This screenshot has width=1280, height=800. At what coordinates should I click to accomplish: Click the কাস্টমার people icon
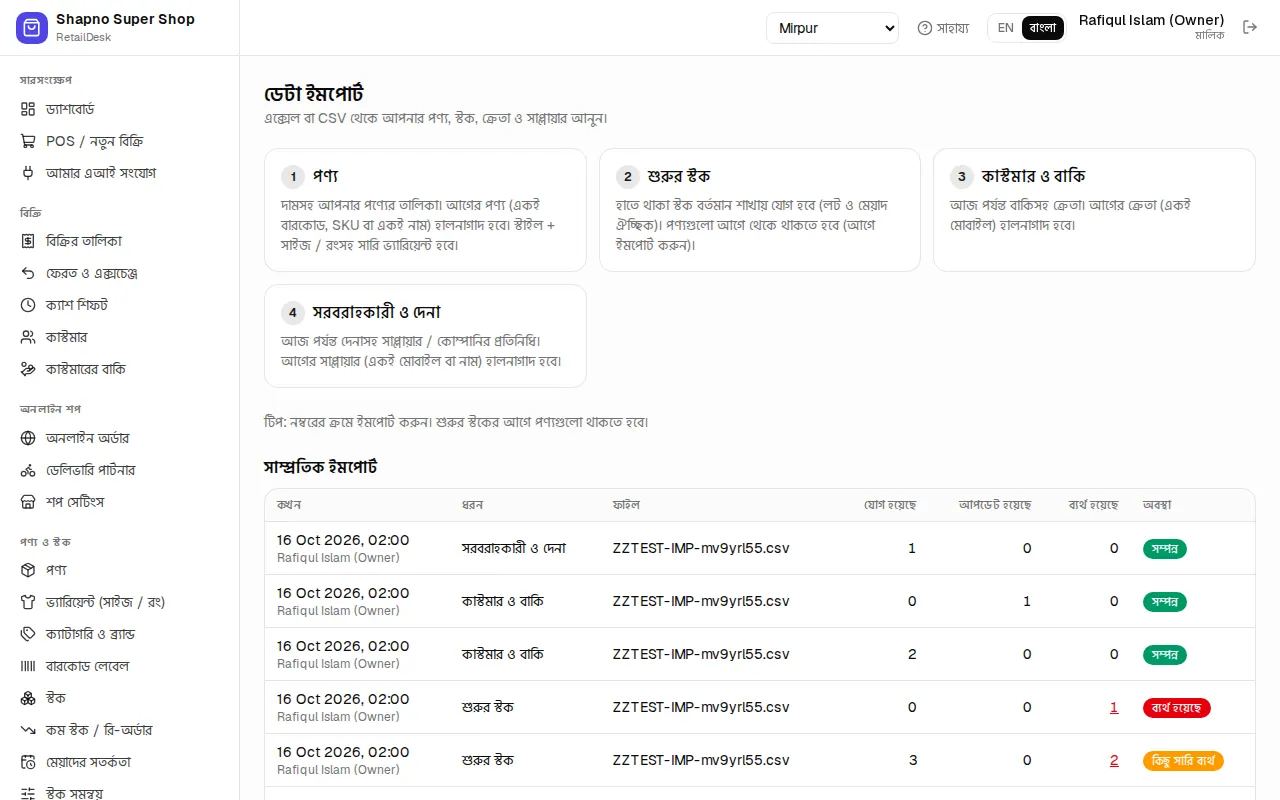tap(28, 337)
